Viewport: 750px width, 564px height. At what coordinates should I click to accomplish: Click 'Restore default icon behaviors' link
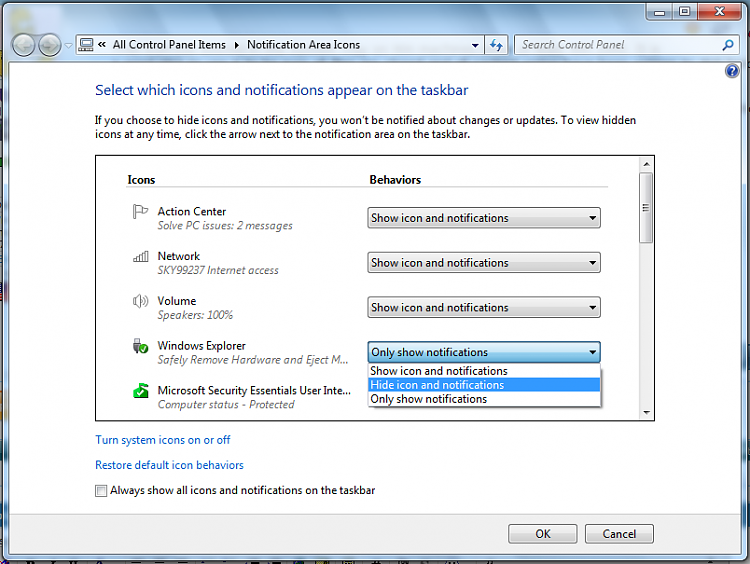pos(169,465)
